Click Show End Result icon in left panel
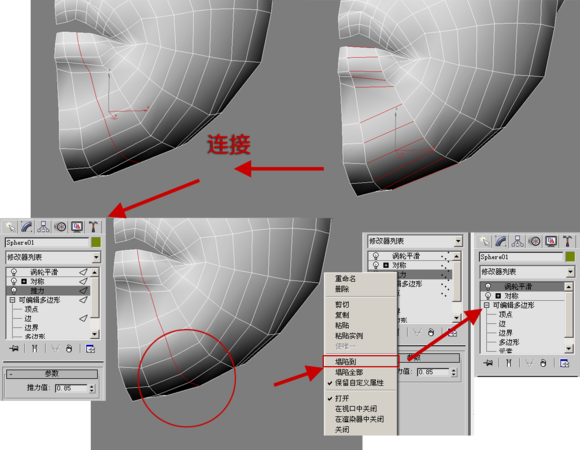The image size is (580, 450). click(34, 348)
